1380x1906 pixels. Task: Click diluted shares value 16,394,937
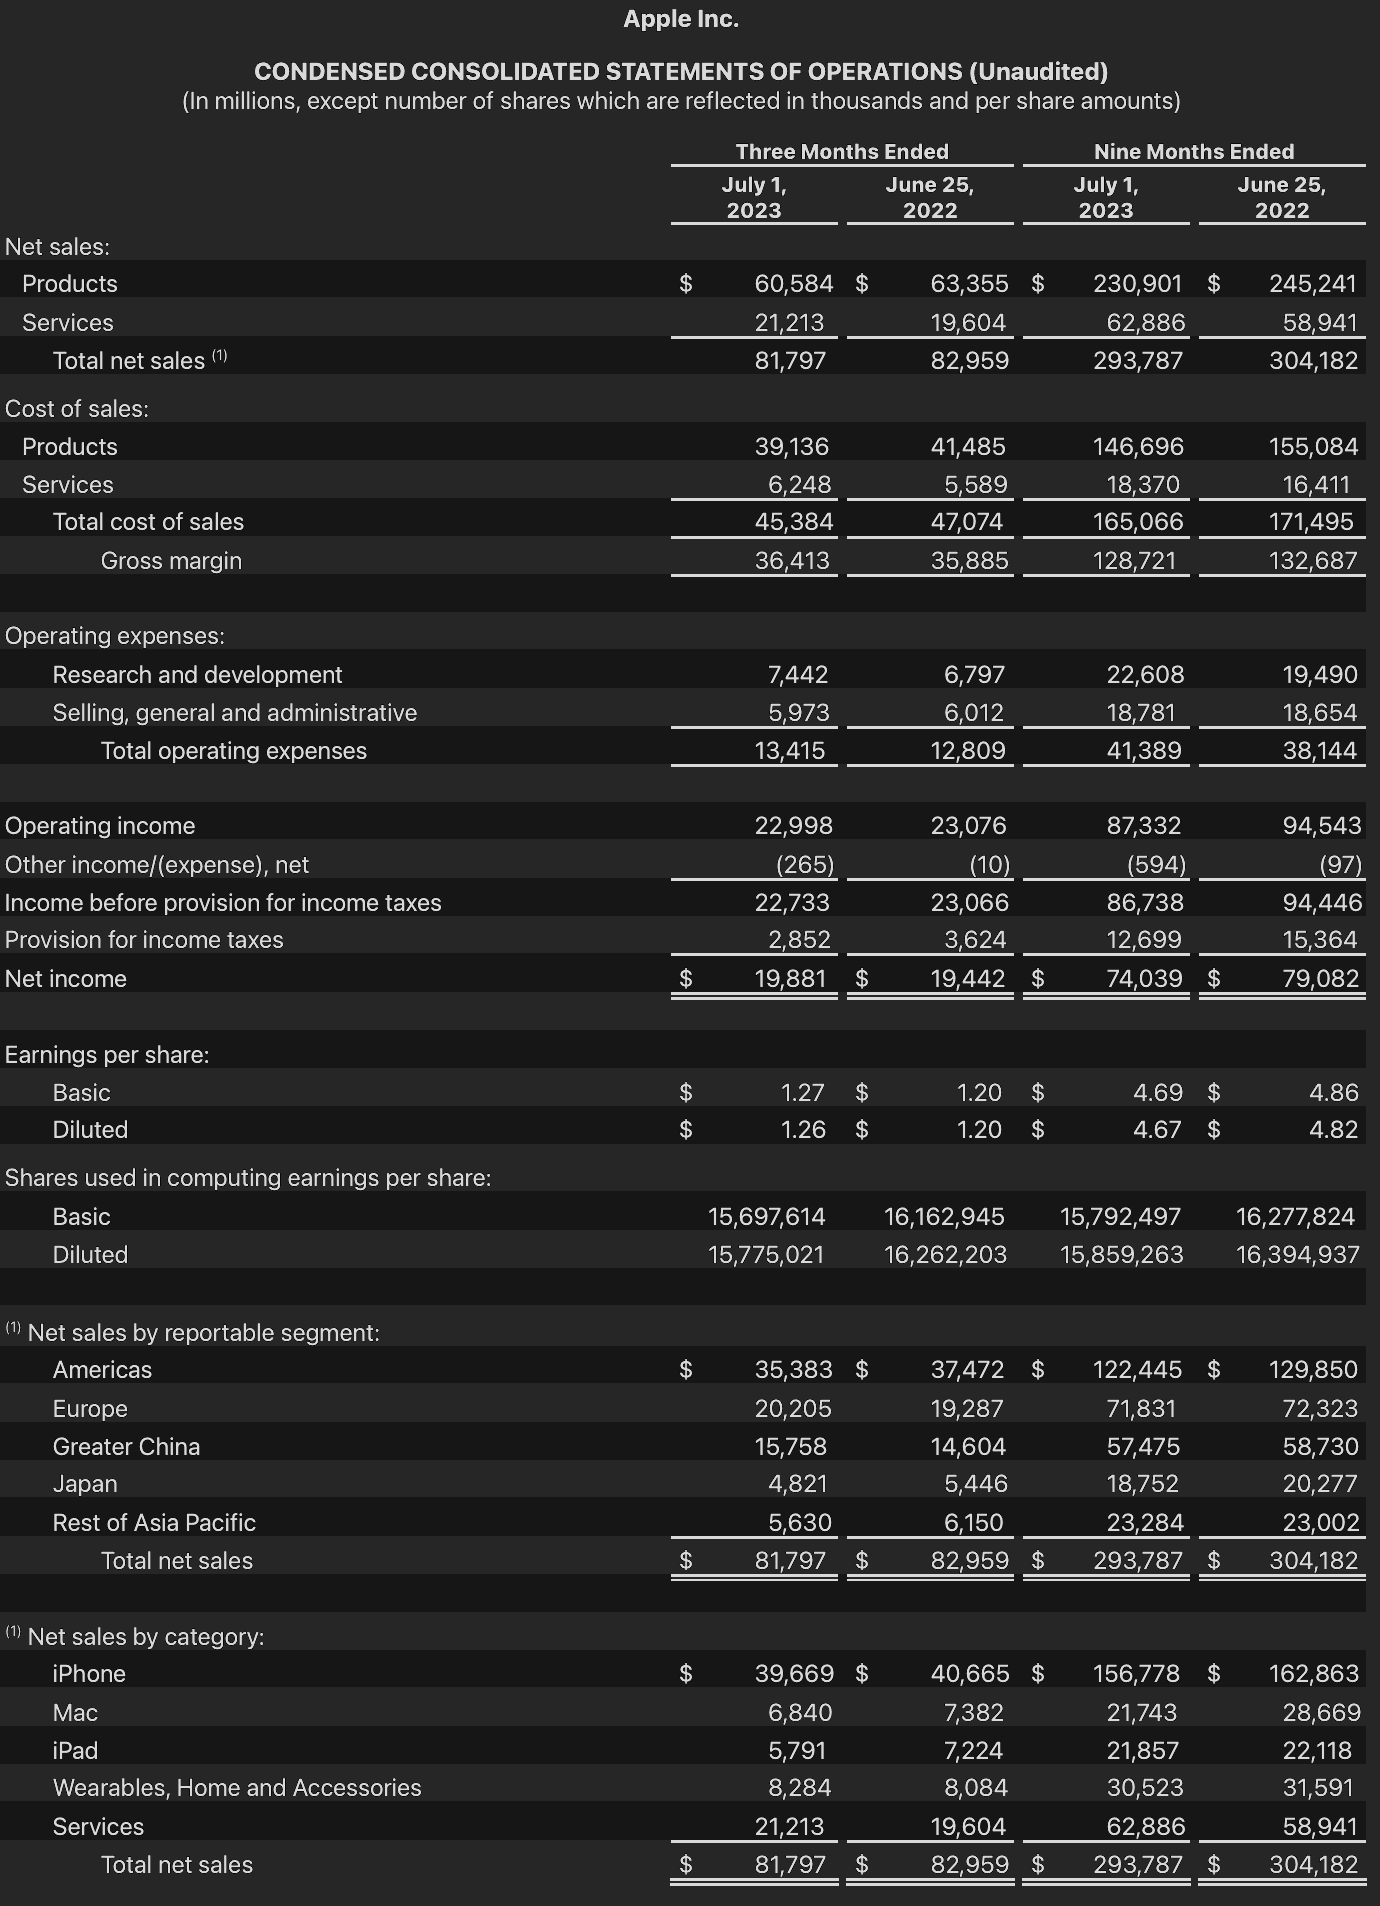pos(1298,1255)
